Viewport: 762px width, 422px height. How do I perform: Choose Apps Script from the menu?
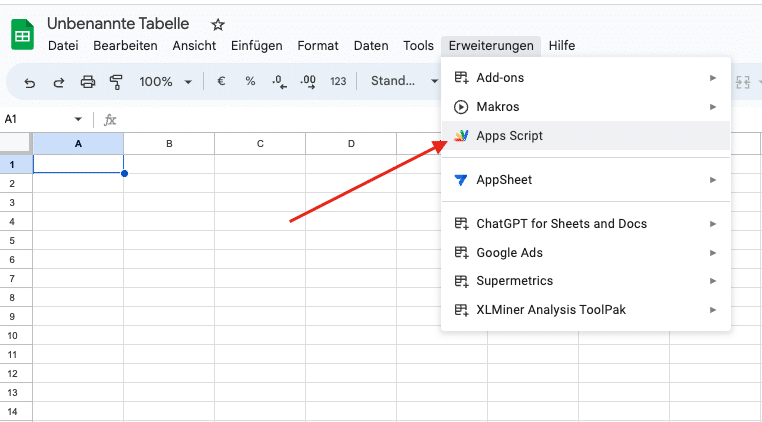(586, 136)
